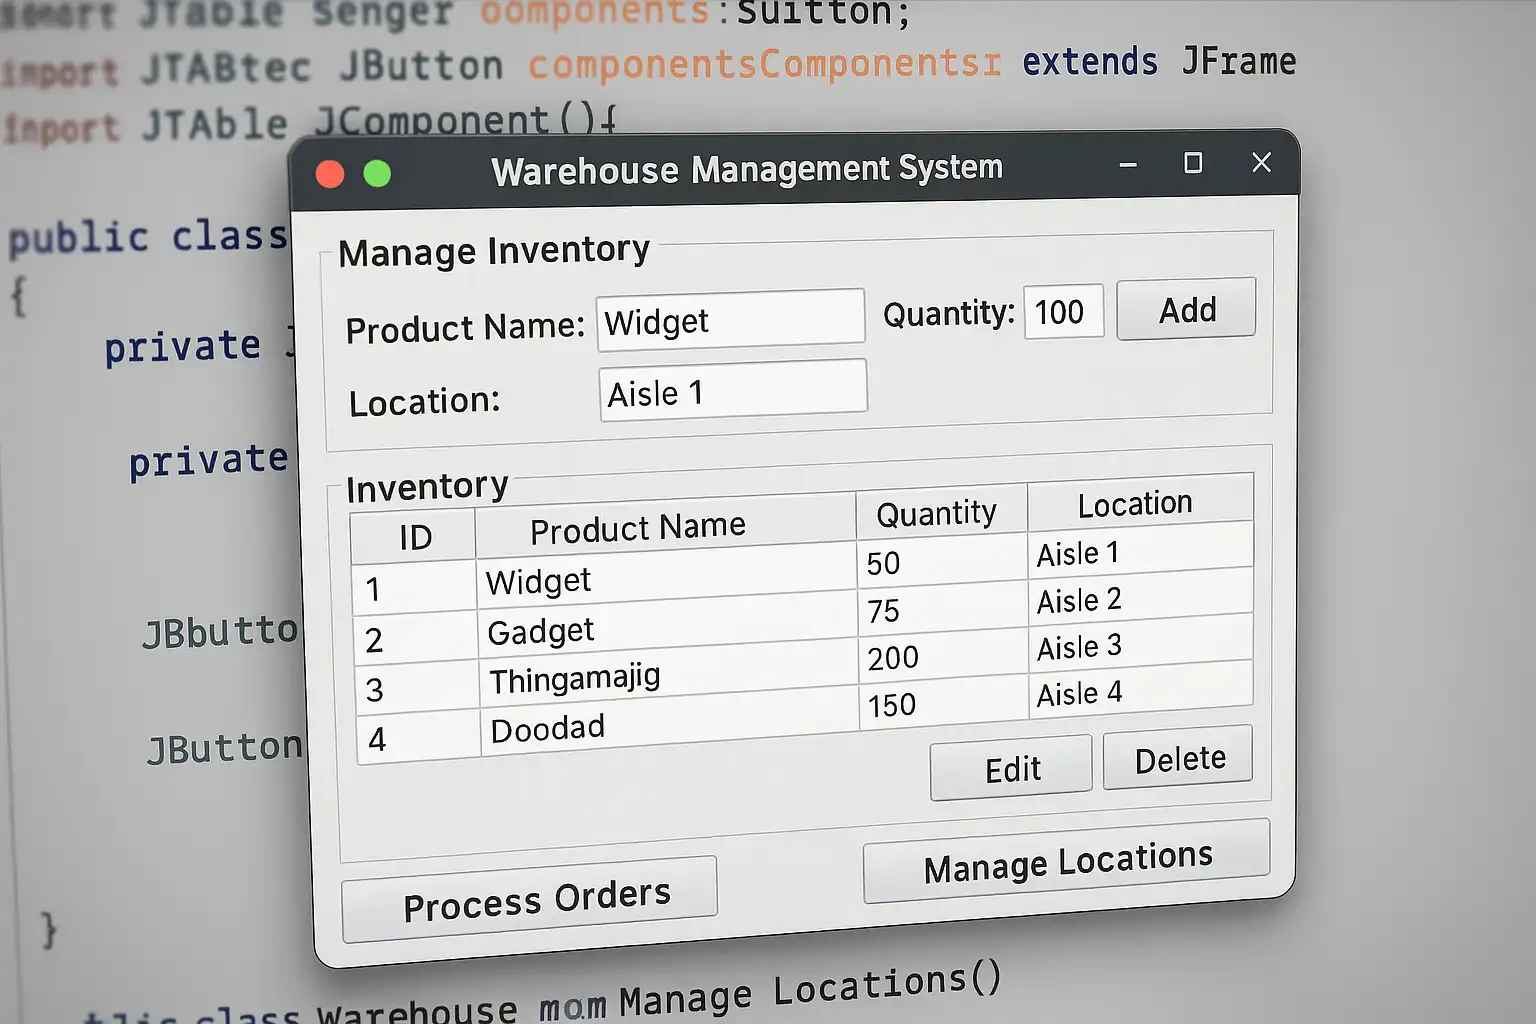Maximize the Warehouse Management System window

1193,163
